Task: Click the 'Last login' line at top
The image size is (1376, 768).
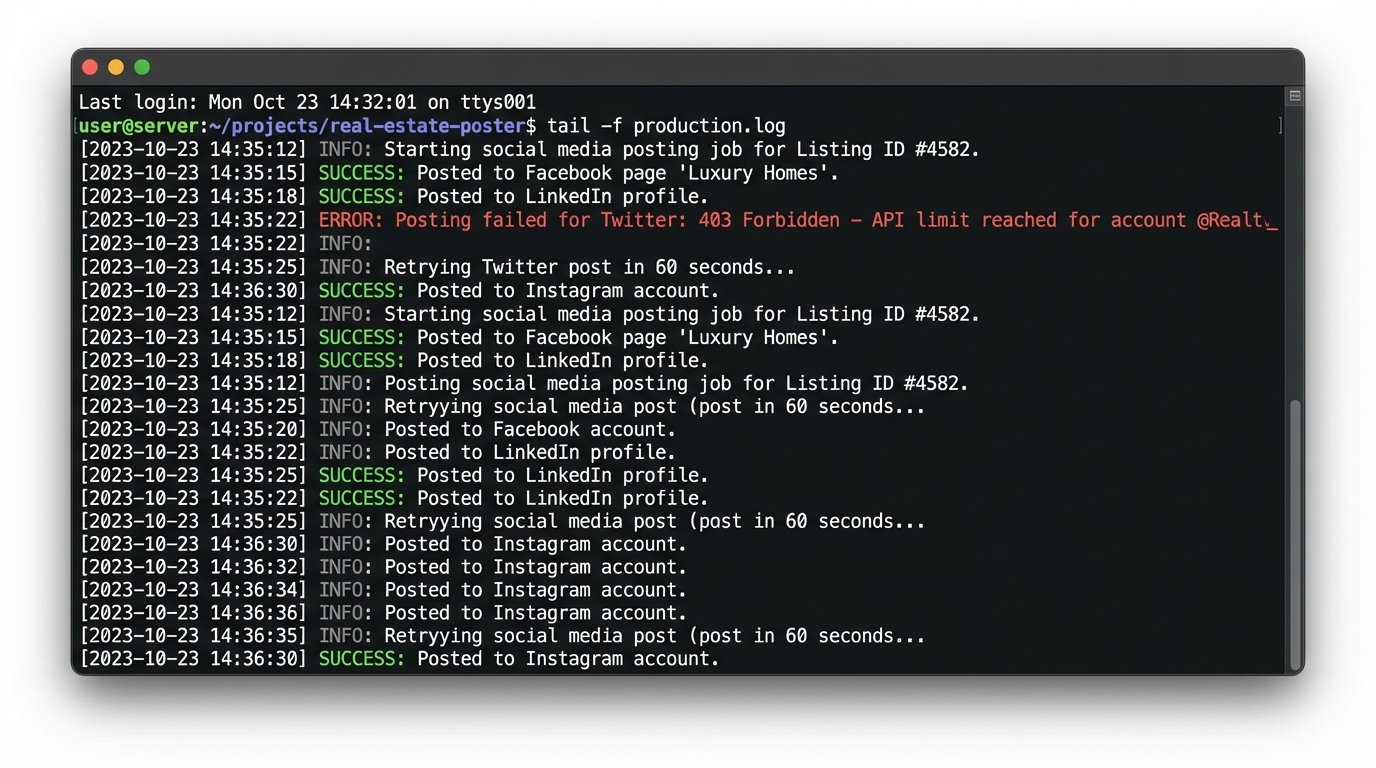Action: [x=307, y=102]
